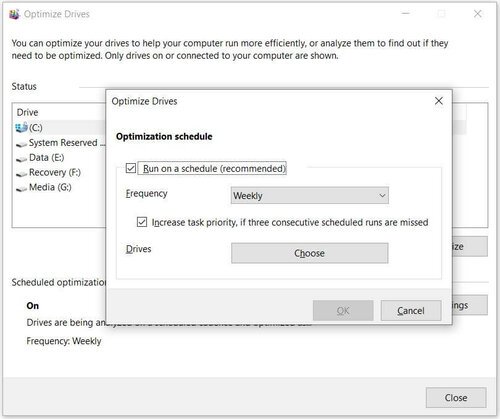Screen dimensions: 500x419
Task: Select the (C:) drive icon in list
Action: click(21, 127)
